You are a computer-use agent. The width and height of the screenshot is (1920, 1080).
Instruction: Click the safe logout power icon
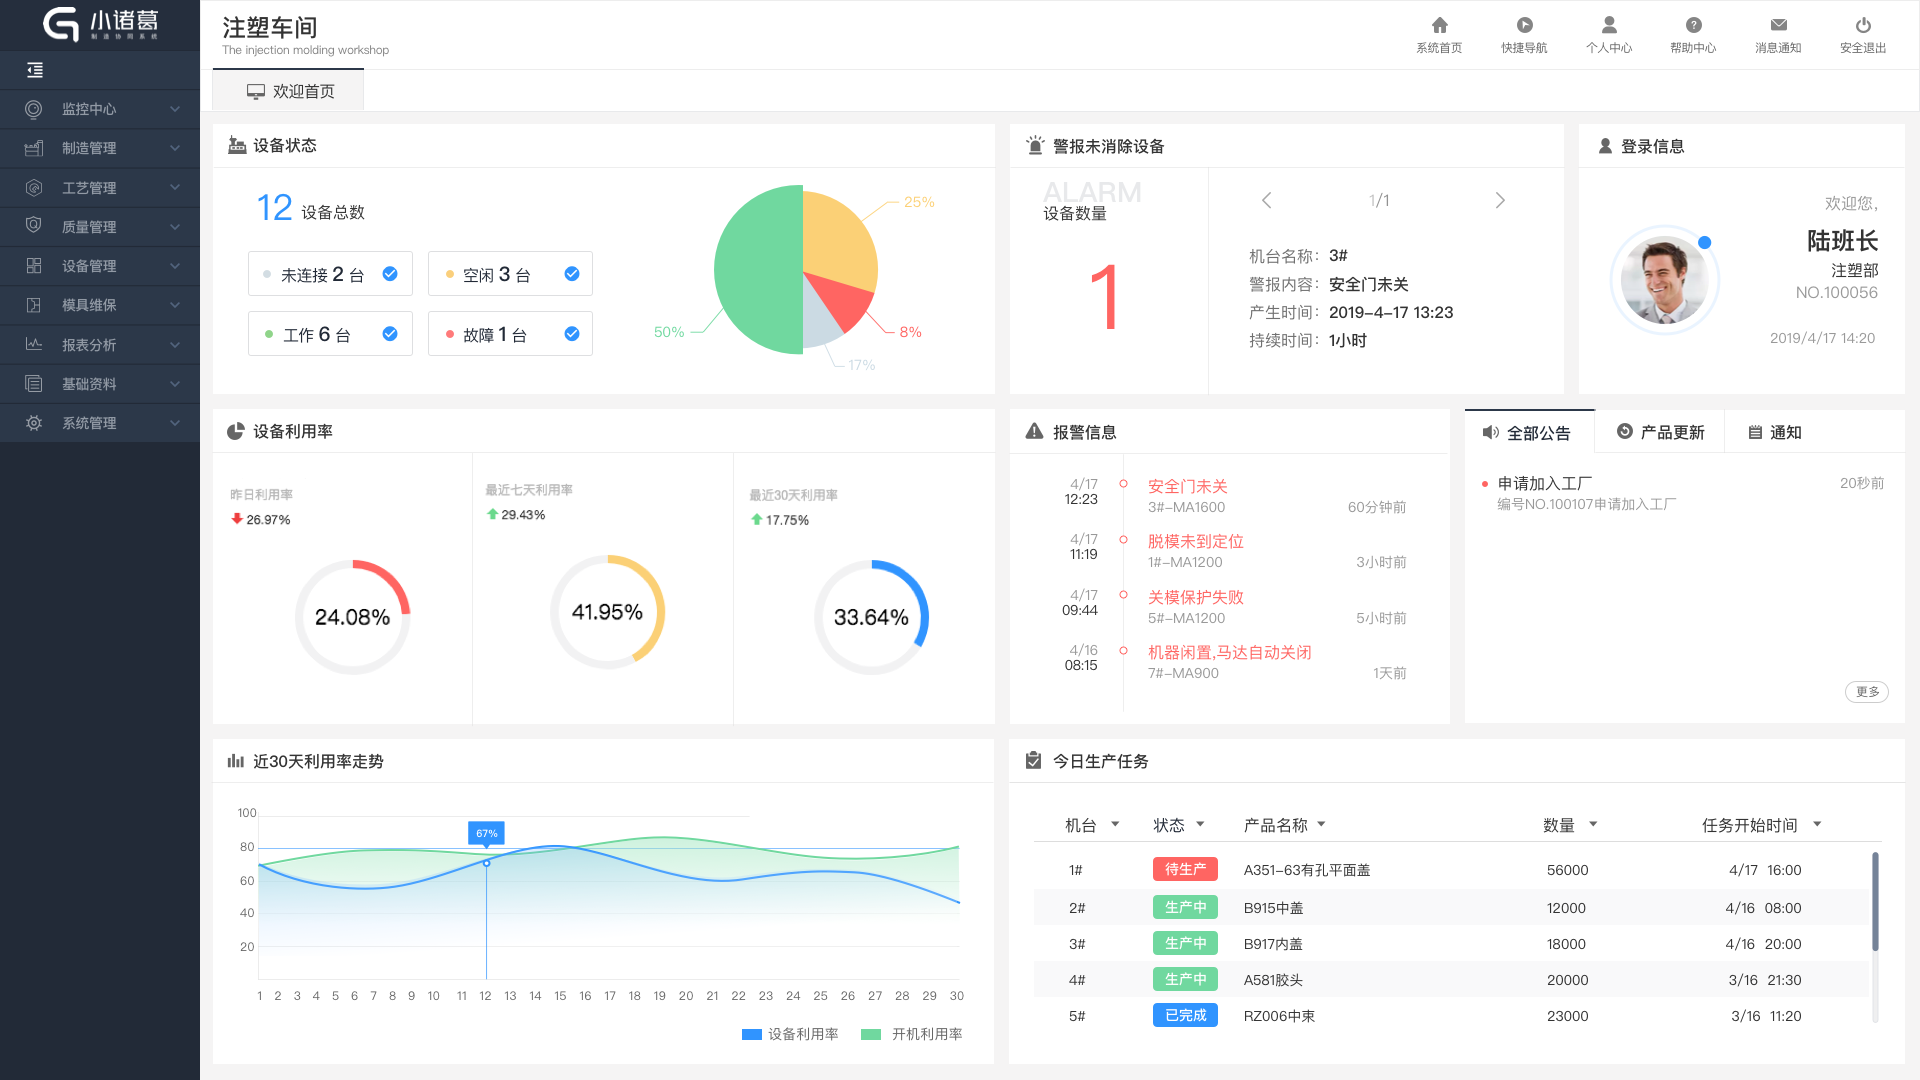pos(1862,26)
